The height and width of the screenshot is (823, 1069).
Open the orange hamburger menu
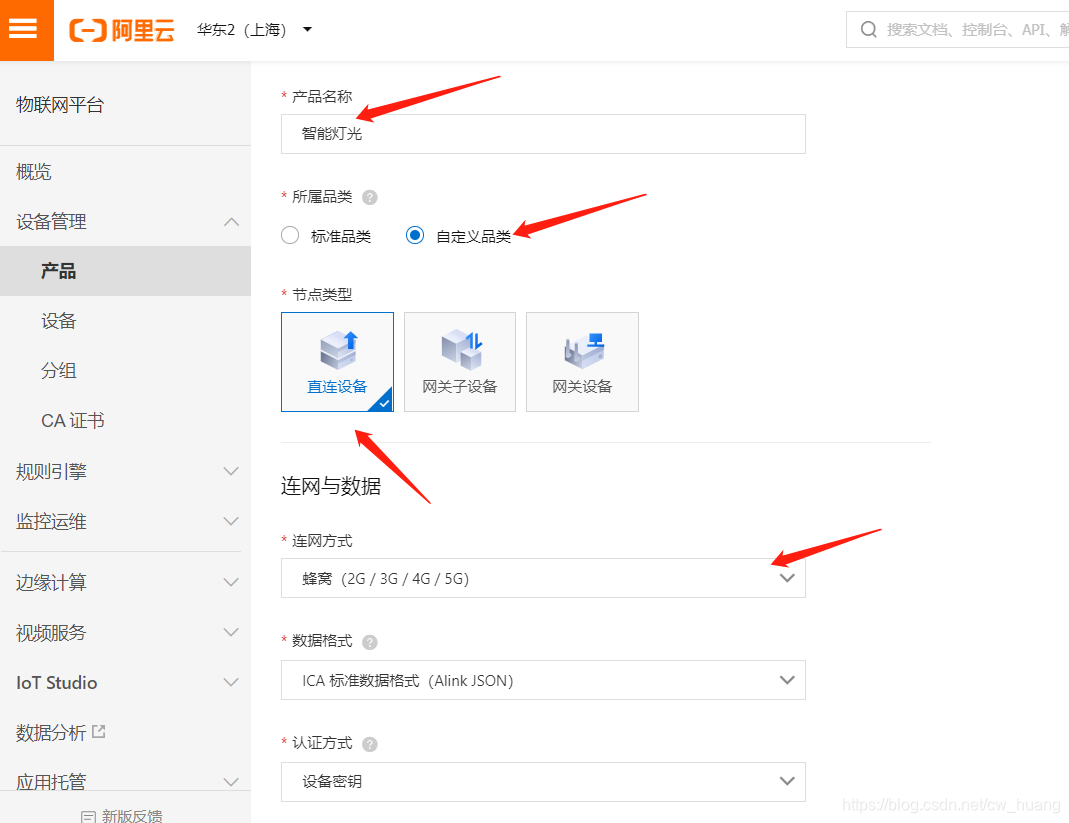point(27,30)
